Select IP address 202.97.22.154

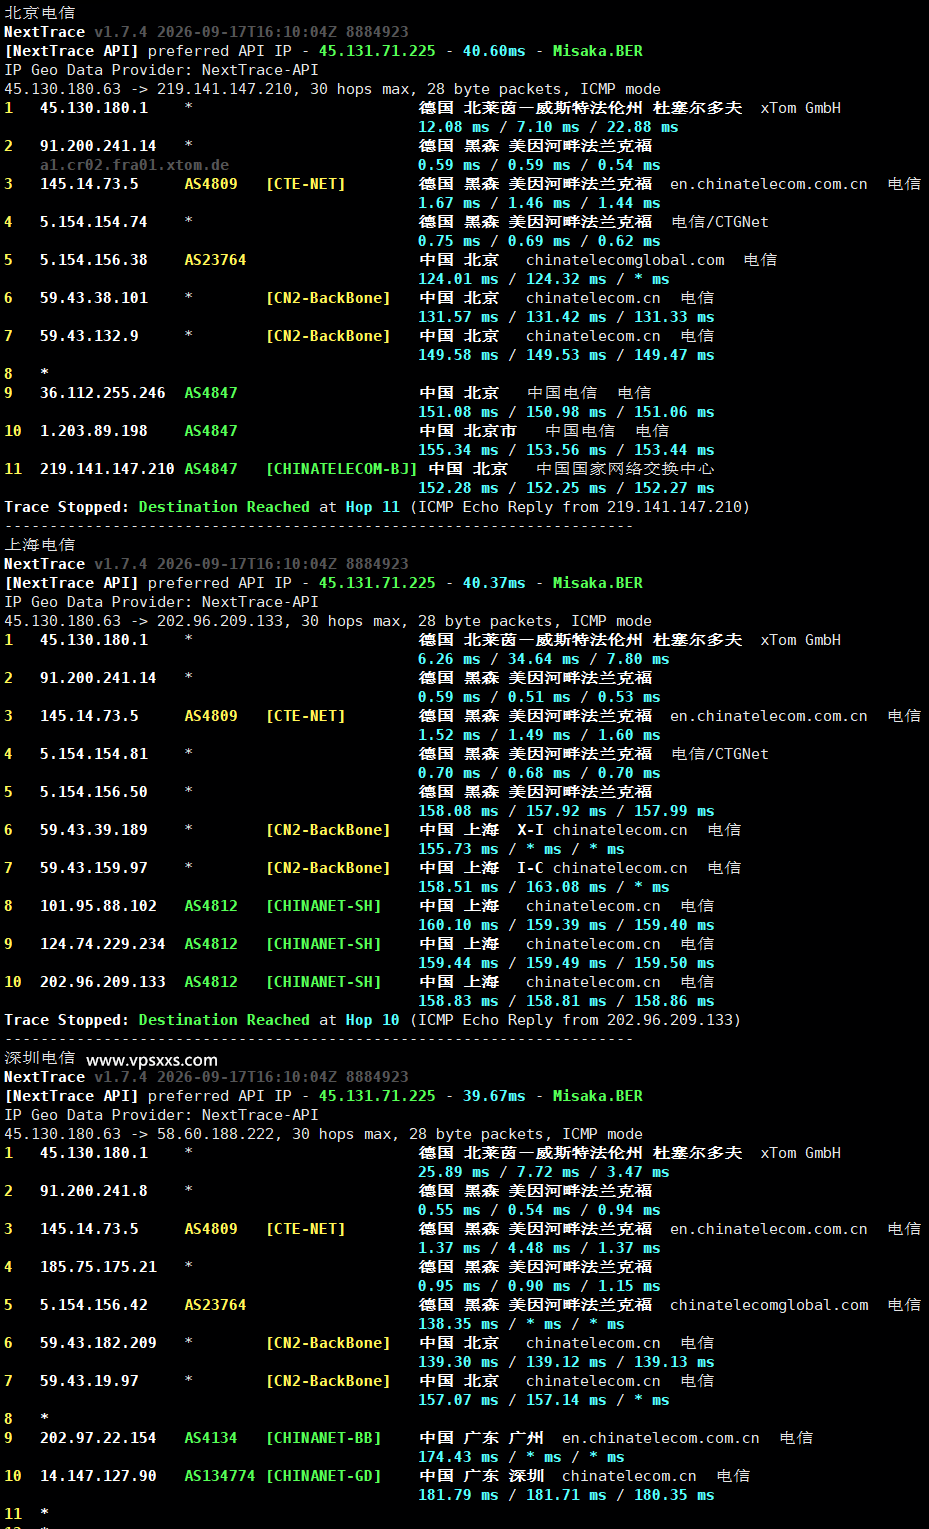pos(98,1438)
